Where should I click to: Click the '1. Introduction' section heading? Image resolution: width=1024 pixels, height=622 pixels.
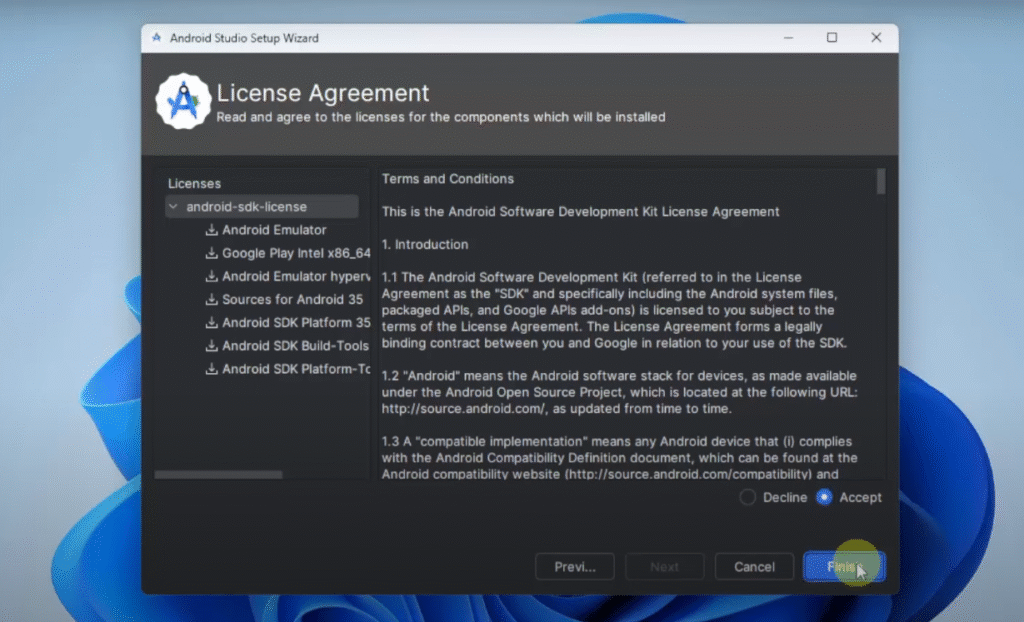(x=425, y=244)
